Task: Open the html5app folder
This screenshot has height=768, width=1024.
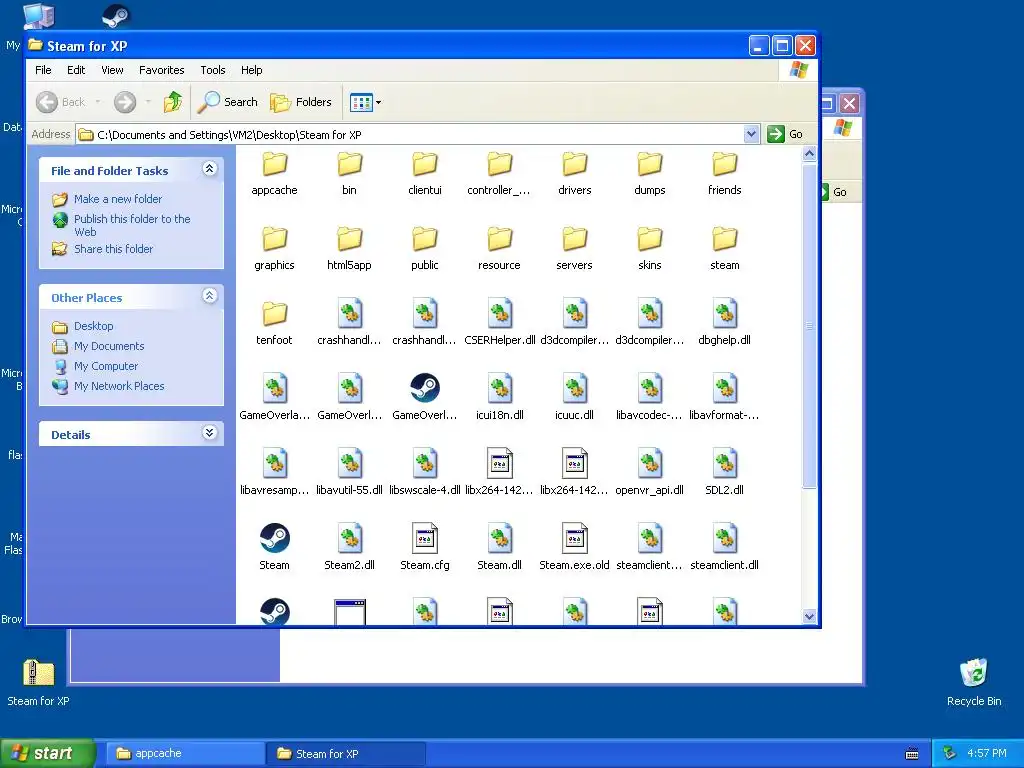Action: 349,248
